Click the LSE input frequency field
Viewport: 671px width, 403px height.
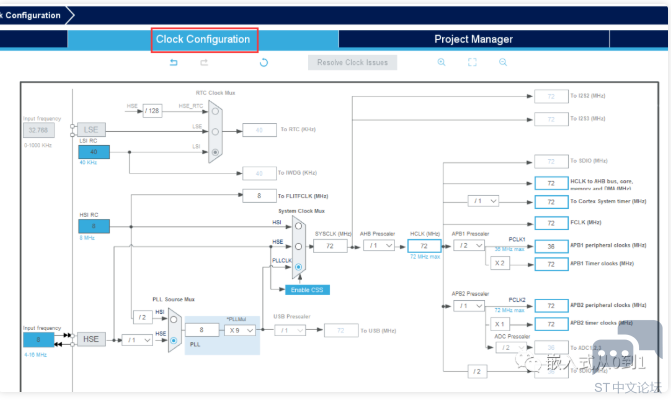[39, 130]
